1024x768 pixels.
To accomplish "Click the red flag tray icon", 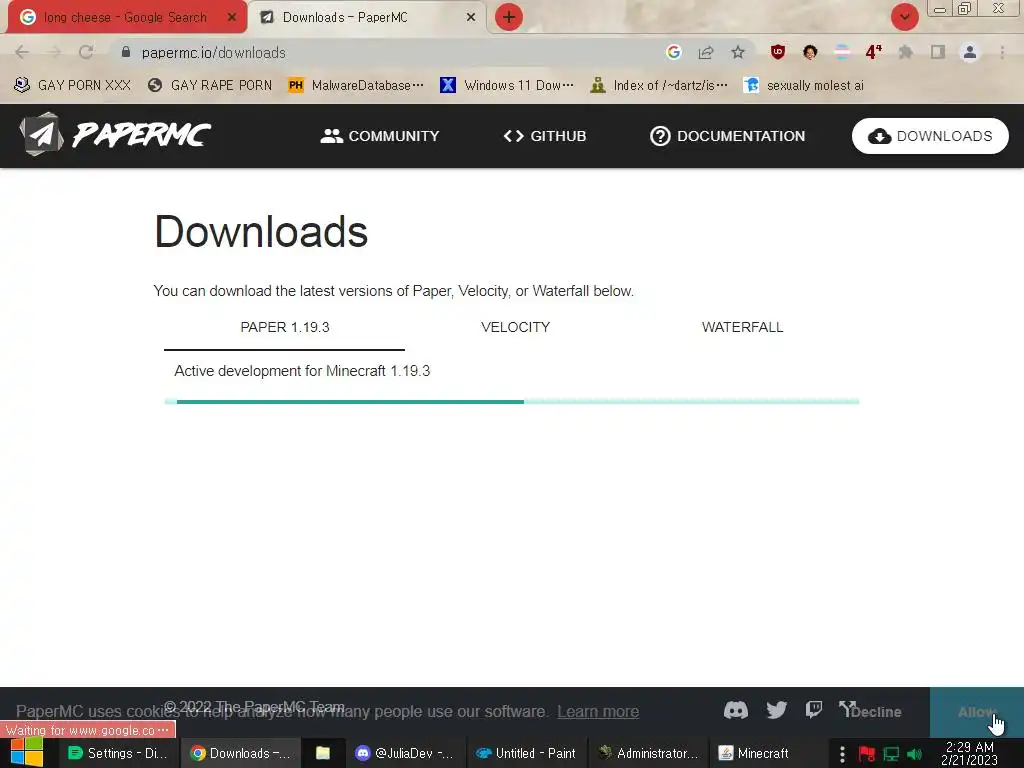I will (867, 754).
